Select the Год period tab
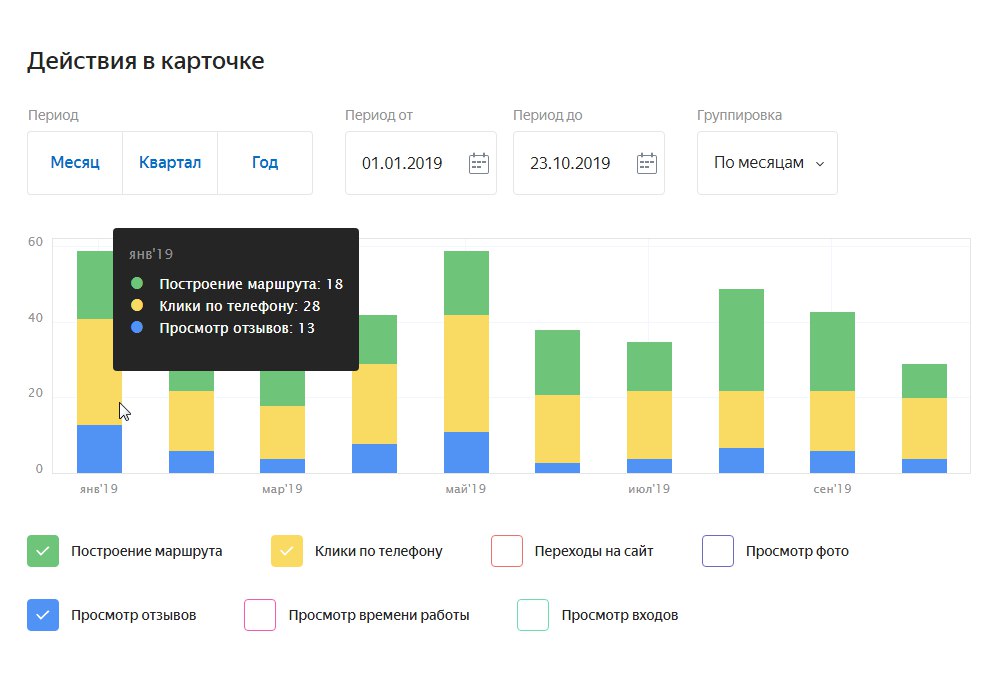Image resolution: width=1005 pixels, height=689 pixels. pos(265,163)
